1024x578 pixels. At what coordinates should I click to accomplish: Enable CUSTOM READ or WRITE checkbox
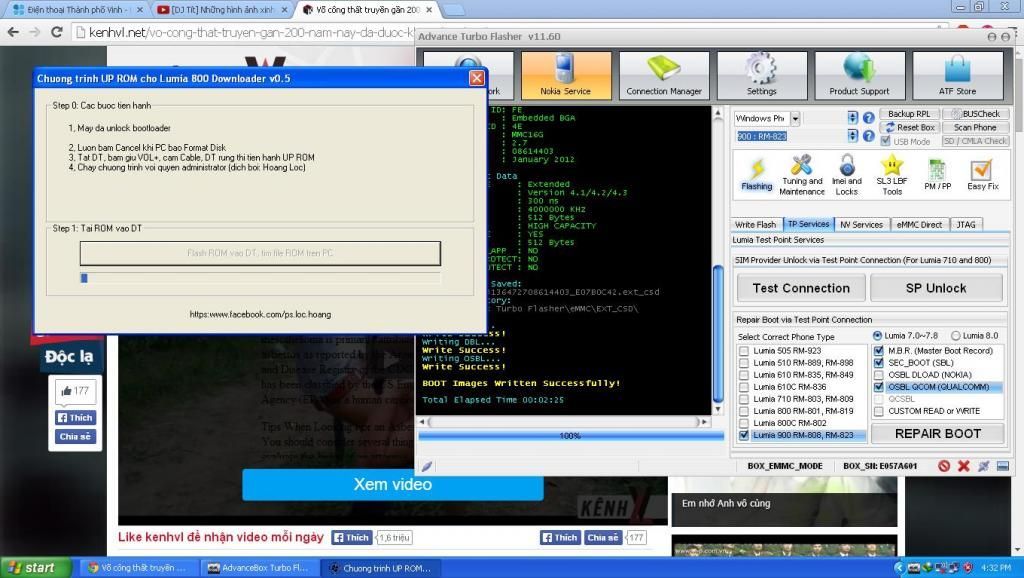(x=879, y=411)
